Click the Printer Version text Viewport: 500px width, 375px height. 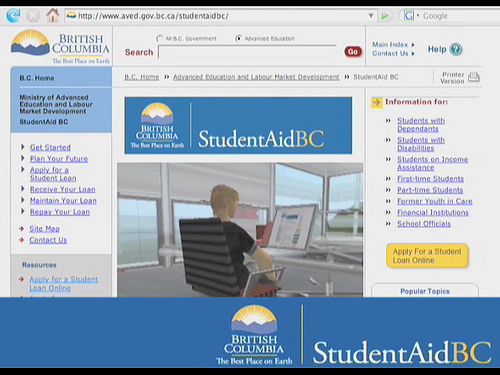coord(452,78)
